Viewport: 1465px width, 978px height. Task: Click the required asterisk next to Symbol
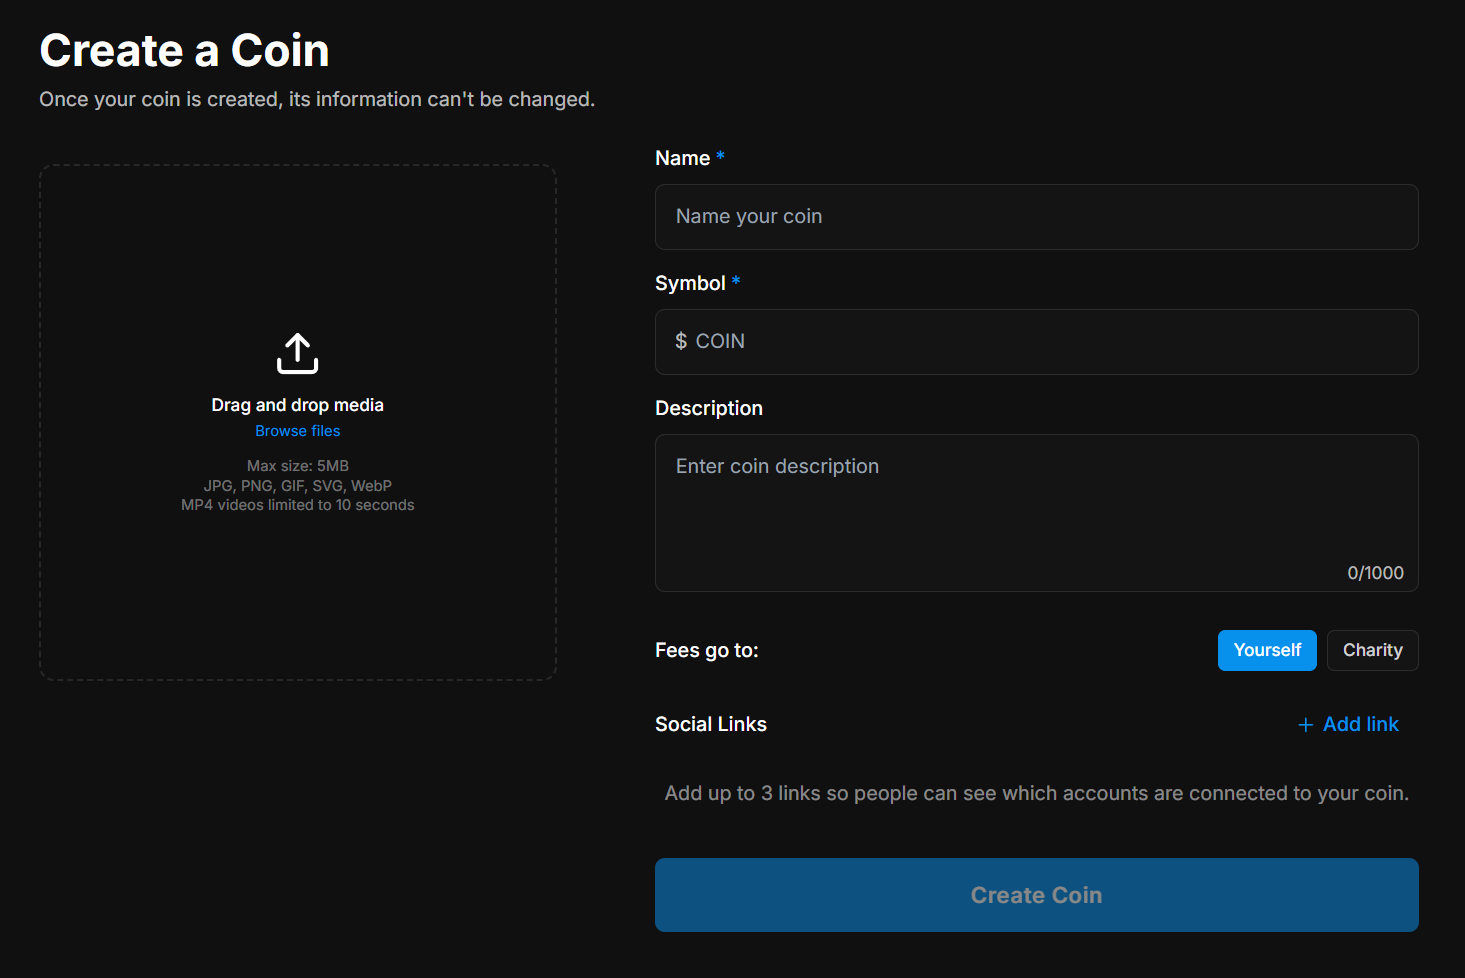(x=736, y=281)
